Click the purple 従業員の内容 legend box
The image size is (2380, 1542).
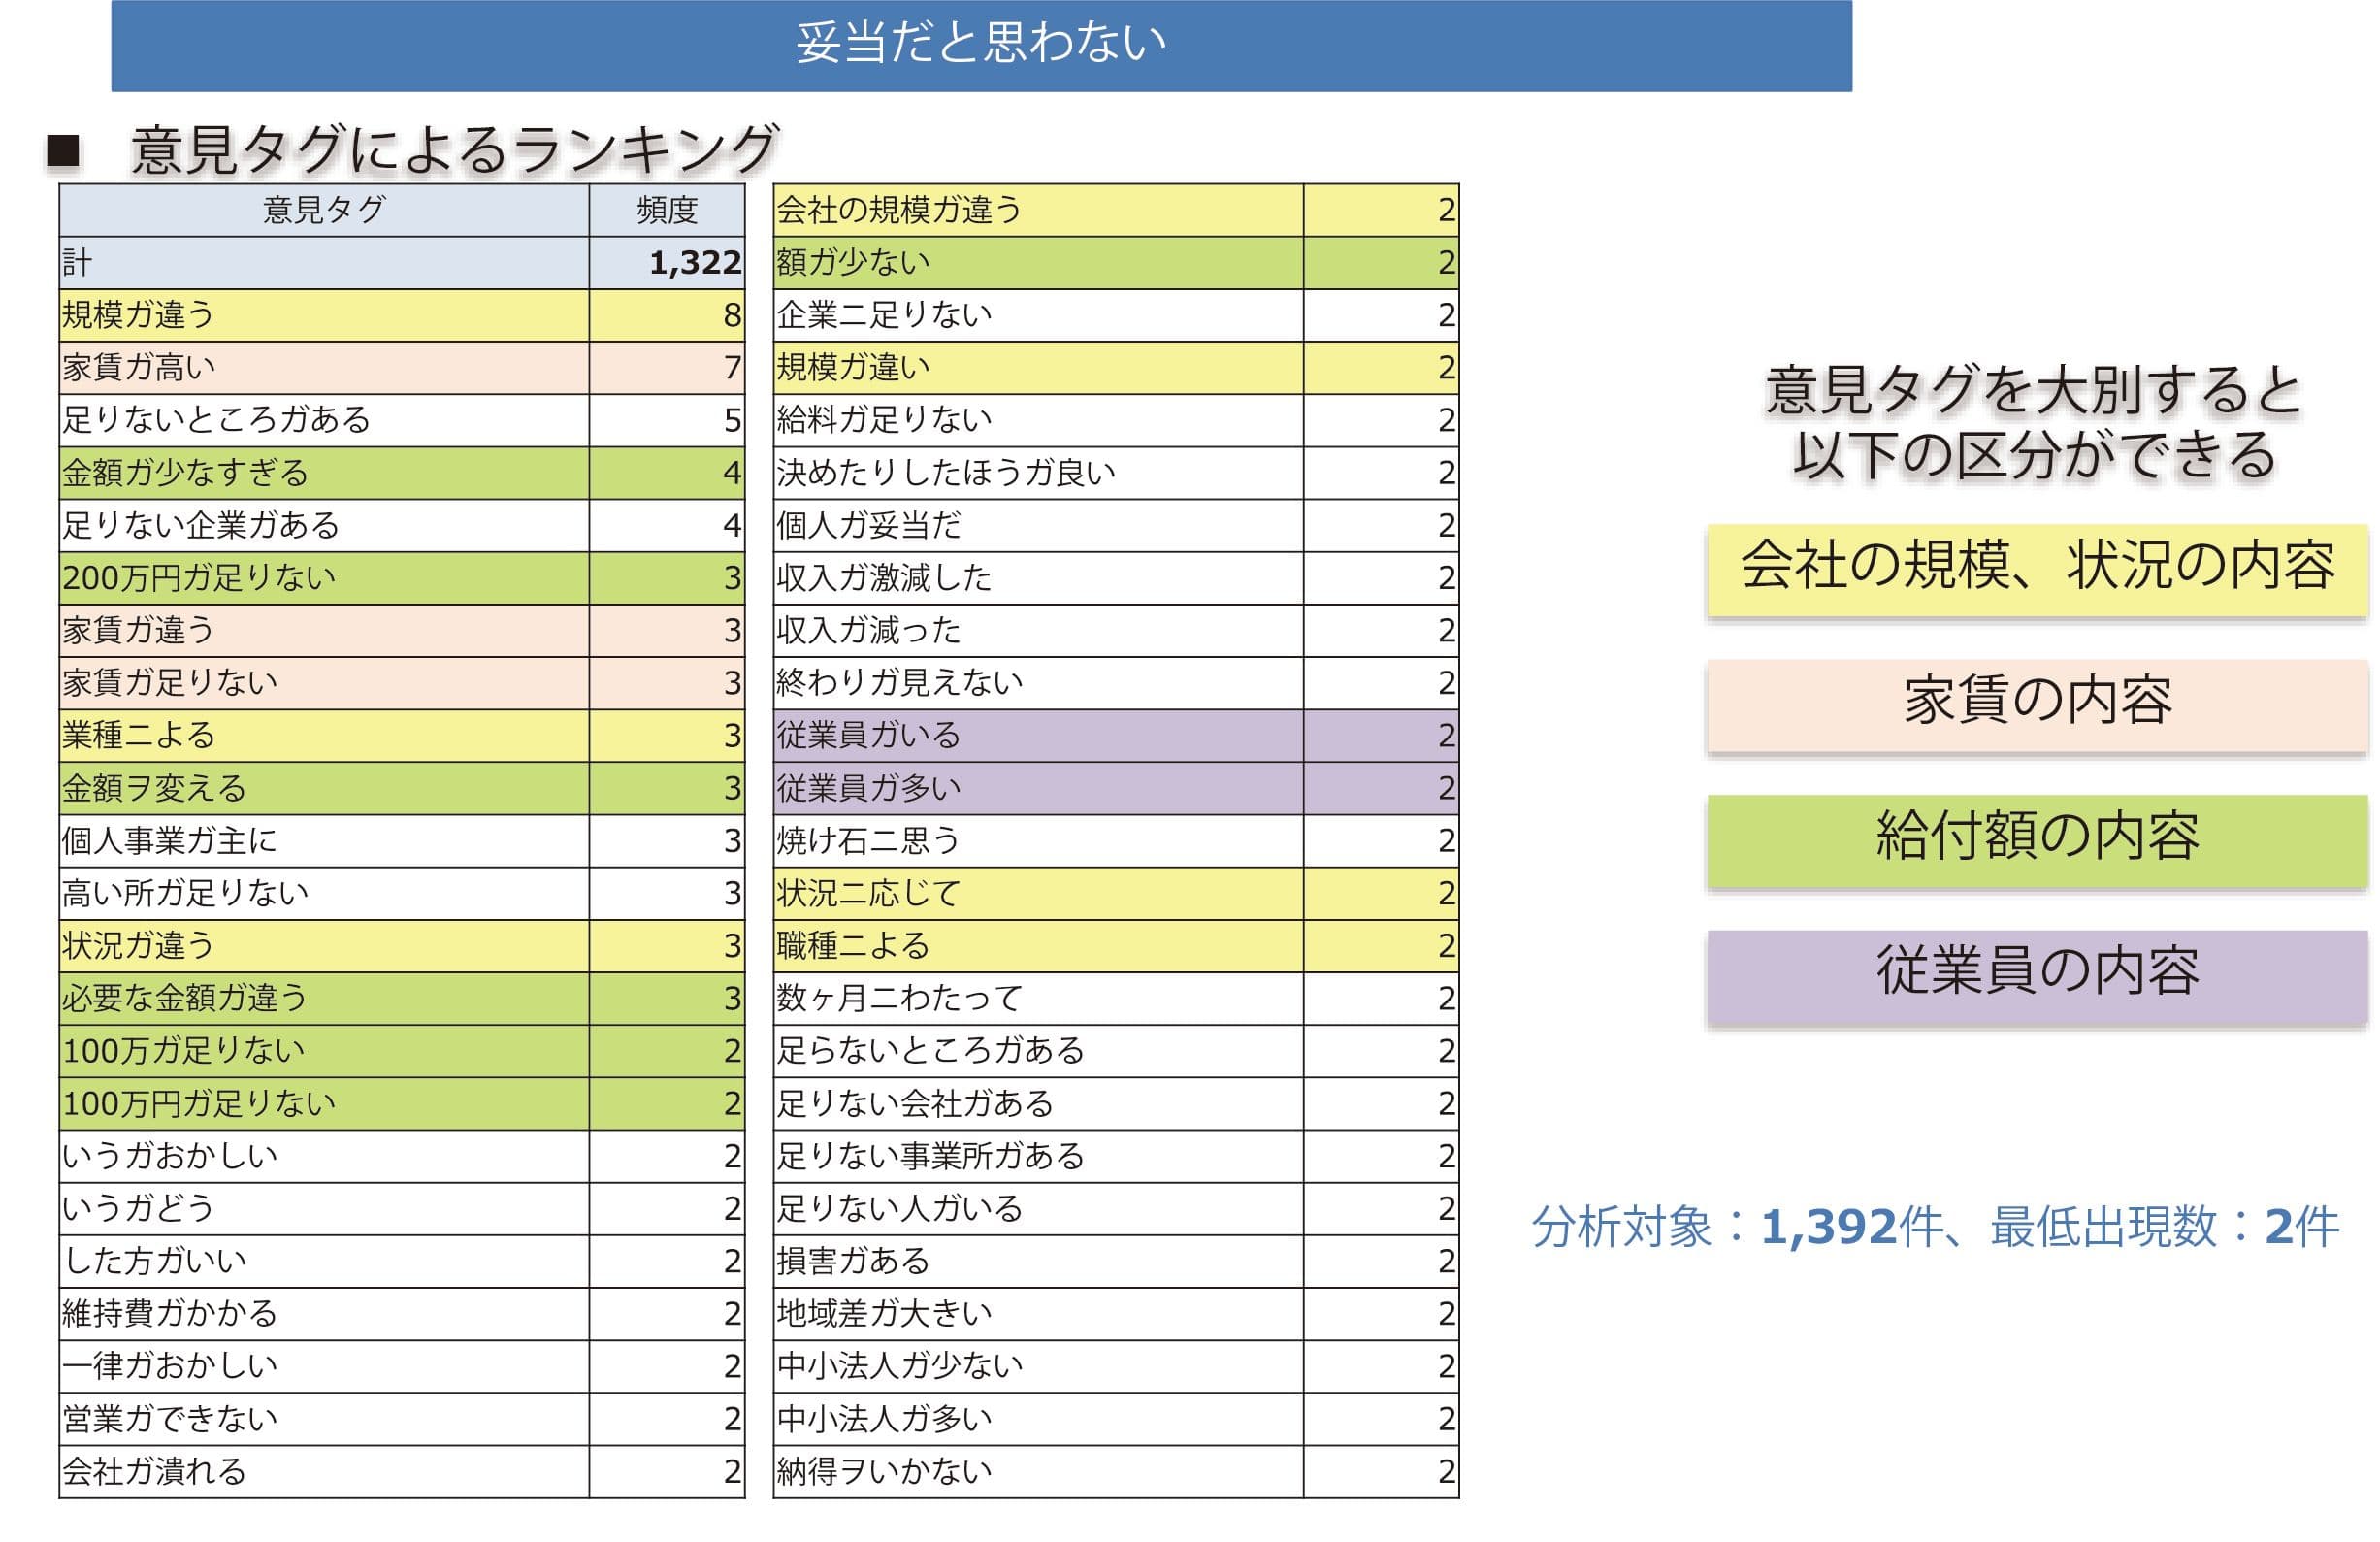[2037, 976]
